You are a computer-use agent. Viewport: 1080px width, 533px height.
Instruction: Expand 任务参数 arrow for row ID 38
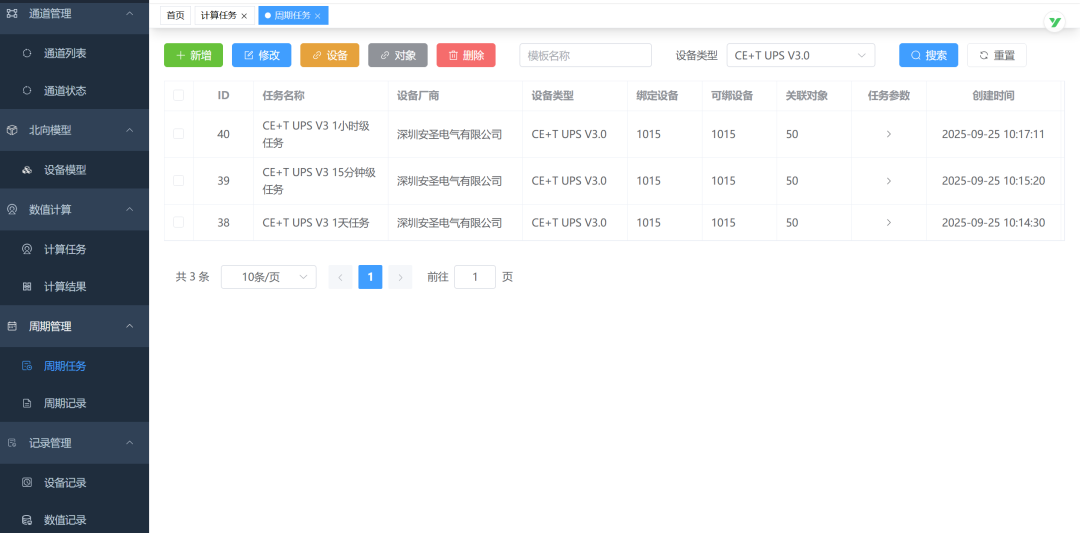(x=888, y=223)
